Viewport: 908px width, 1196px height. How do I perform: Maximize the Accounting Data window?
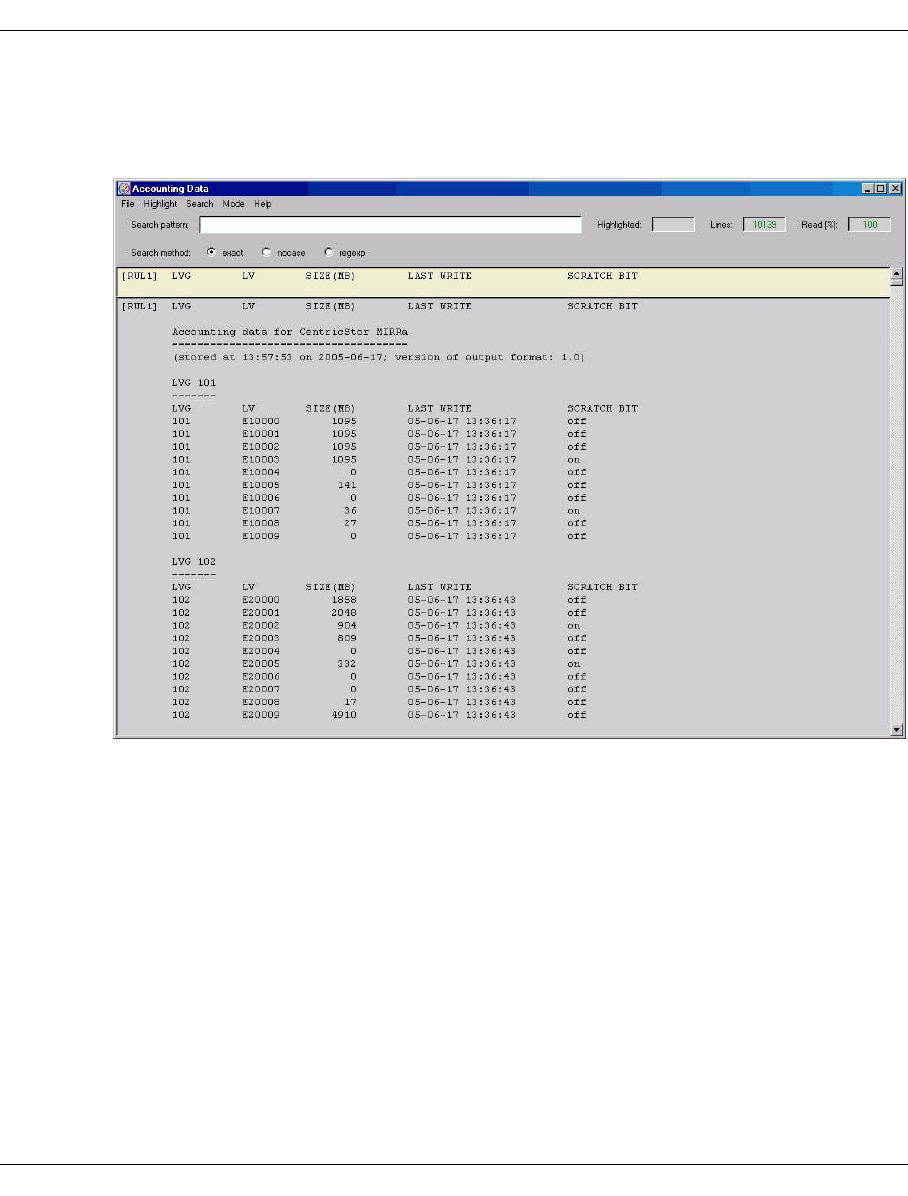pyautogui.click(x=881, y=188)
